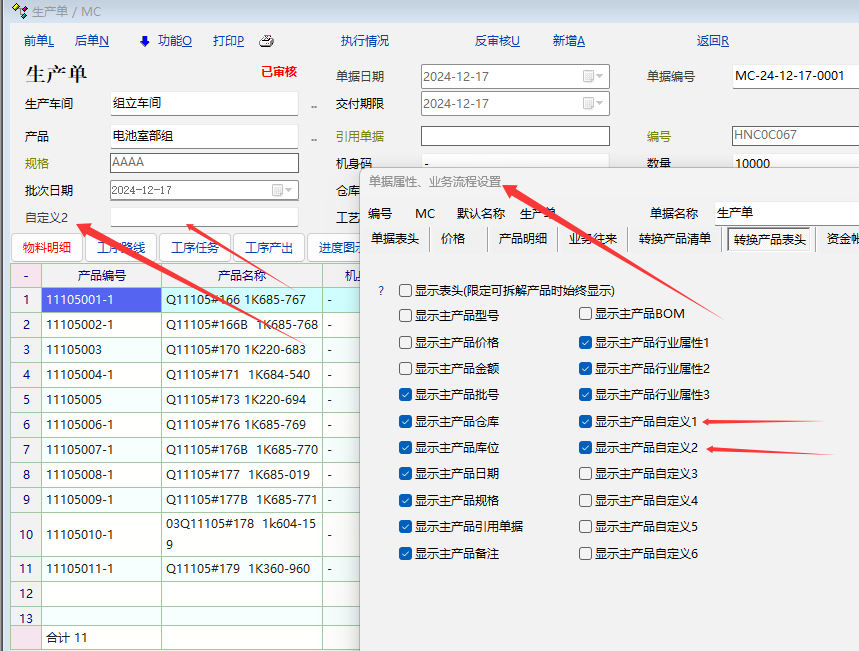The width and height of the screenshot is (859, 651).
Task: Click the blue down-arrow icon before 功能O
Action: [x=145, y=41]
